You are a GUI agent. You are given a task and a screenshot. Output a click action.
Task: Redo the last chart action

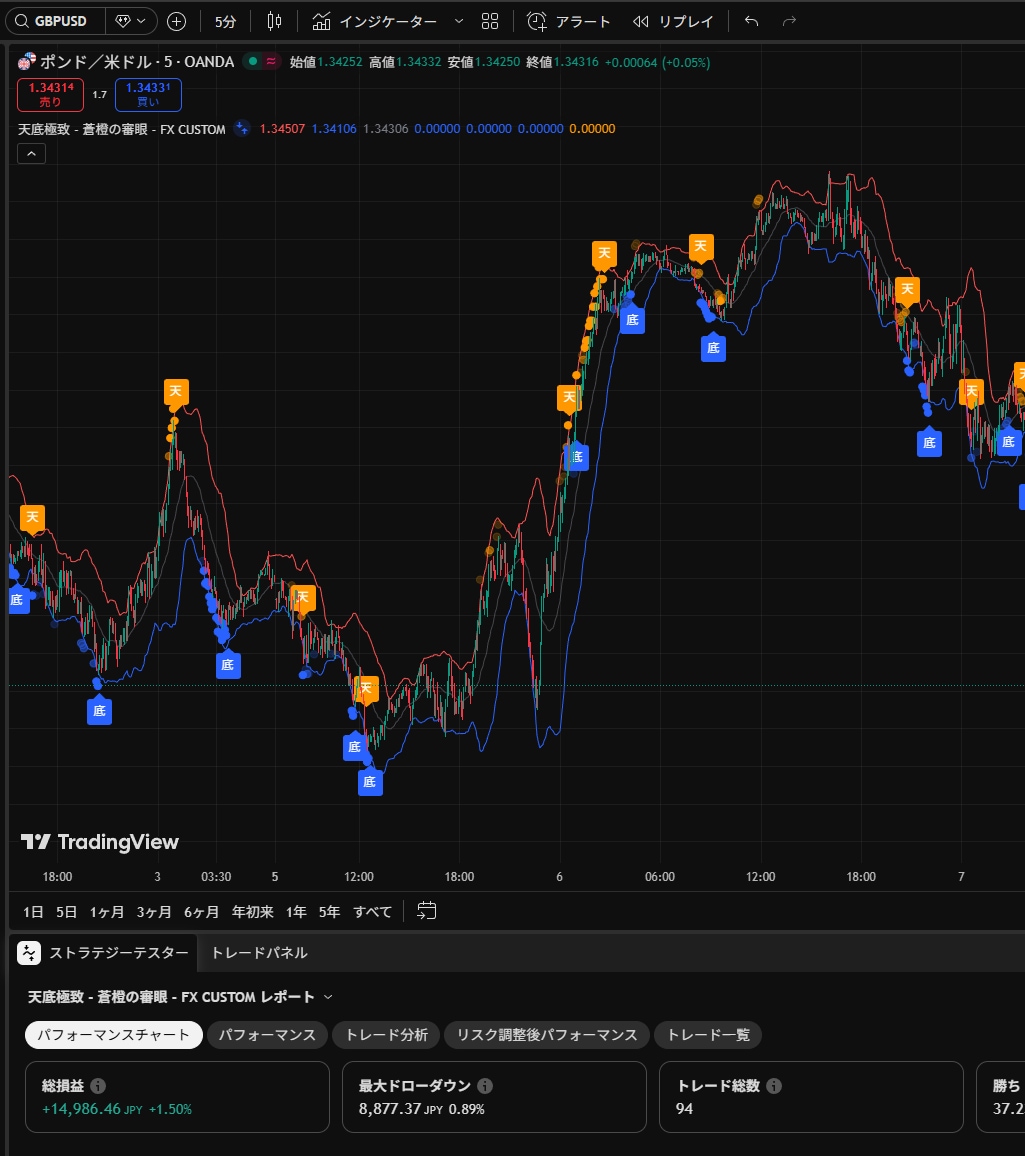point(789,21)
